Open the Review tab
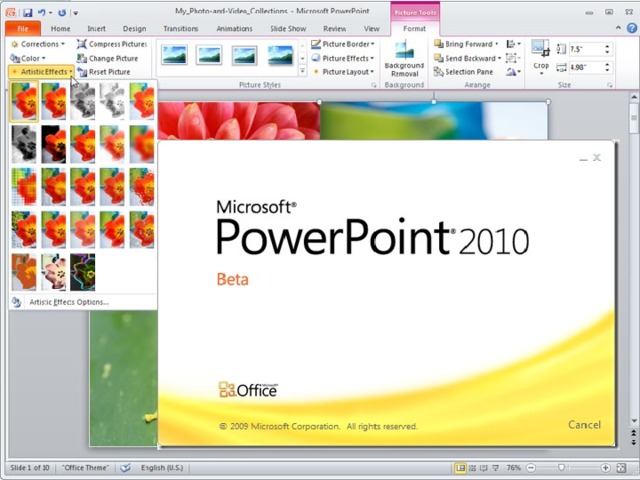The width and height of the screenshot is (640, 480). click(334, 29)
